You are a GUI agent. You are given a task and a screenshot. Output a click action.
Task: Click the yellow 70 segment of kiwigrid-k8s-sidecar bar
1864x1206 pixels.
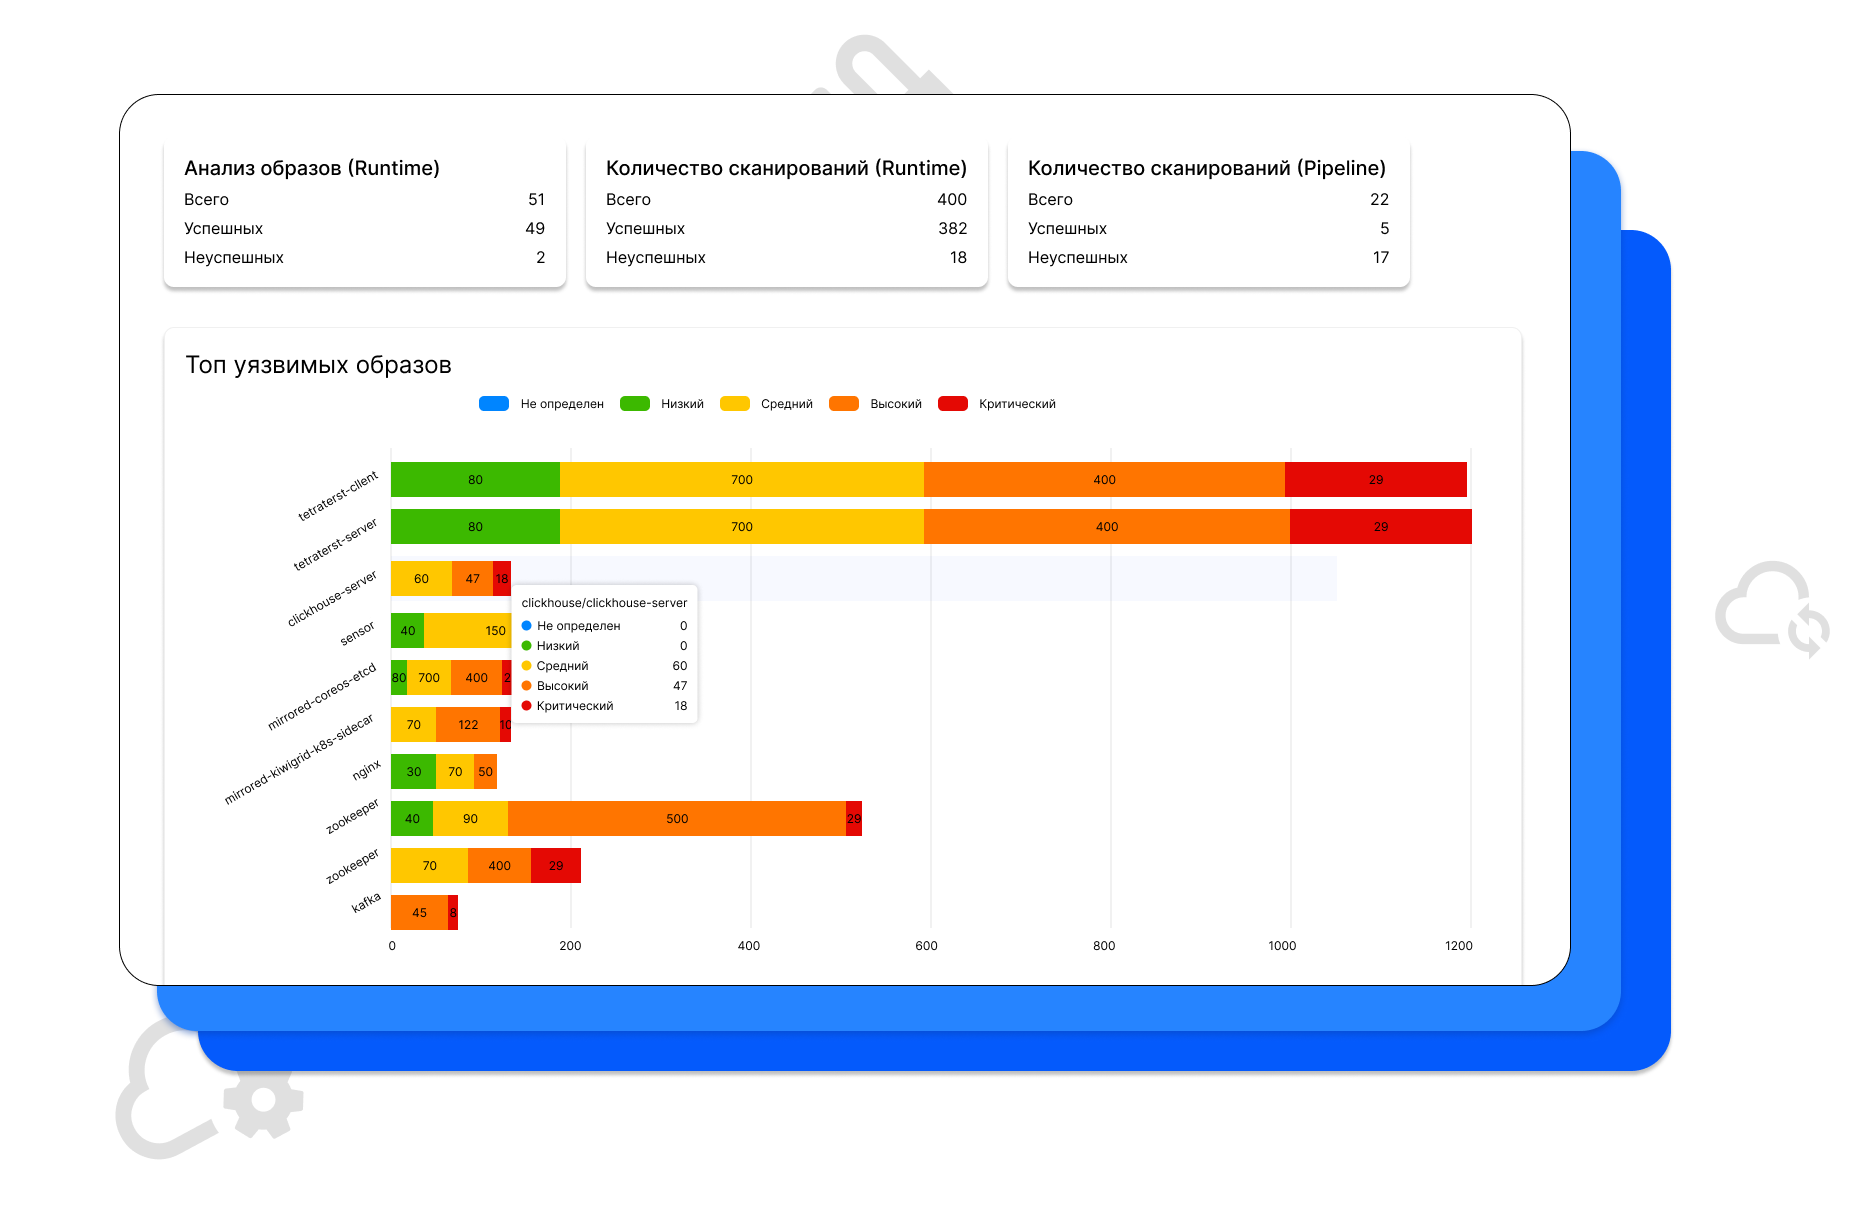click(x=413, y=725)
